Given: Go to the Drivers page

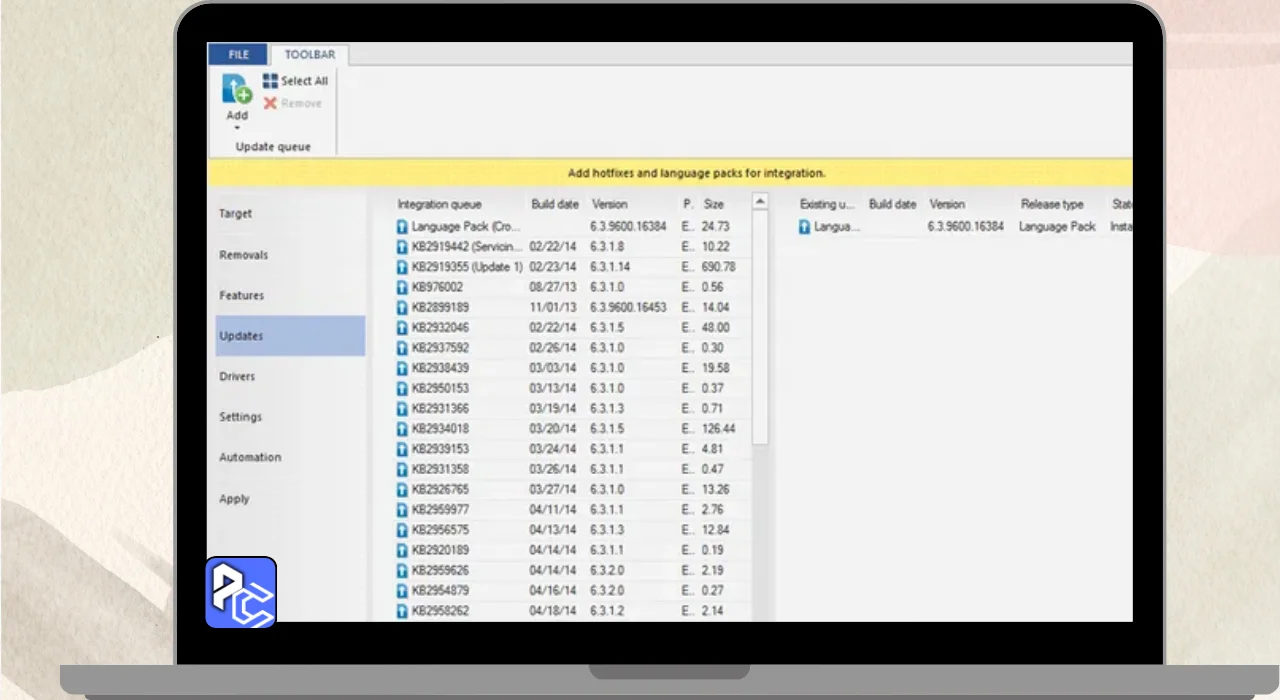Looking at the screenshot, I should (237, 377).
